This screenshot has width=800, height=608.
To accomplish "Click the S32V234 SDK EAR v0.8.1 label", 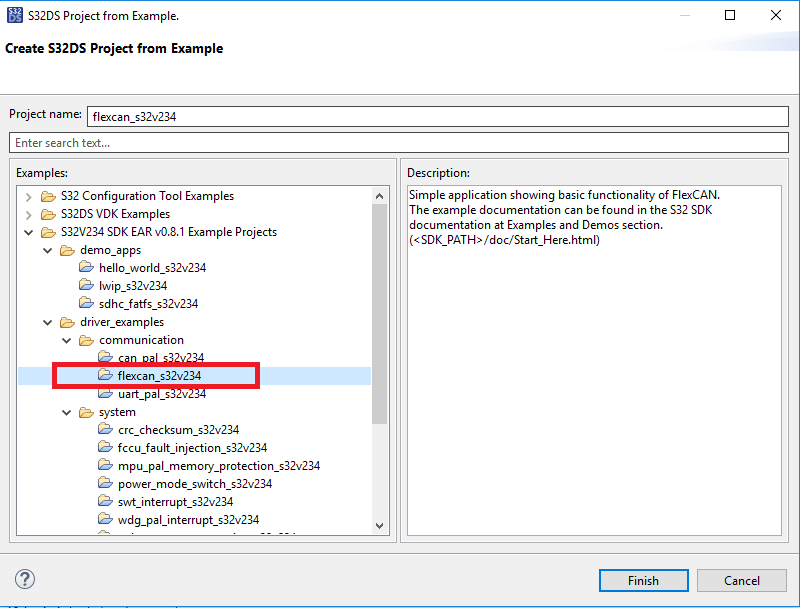I will [169, 232].
